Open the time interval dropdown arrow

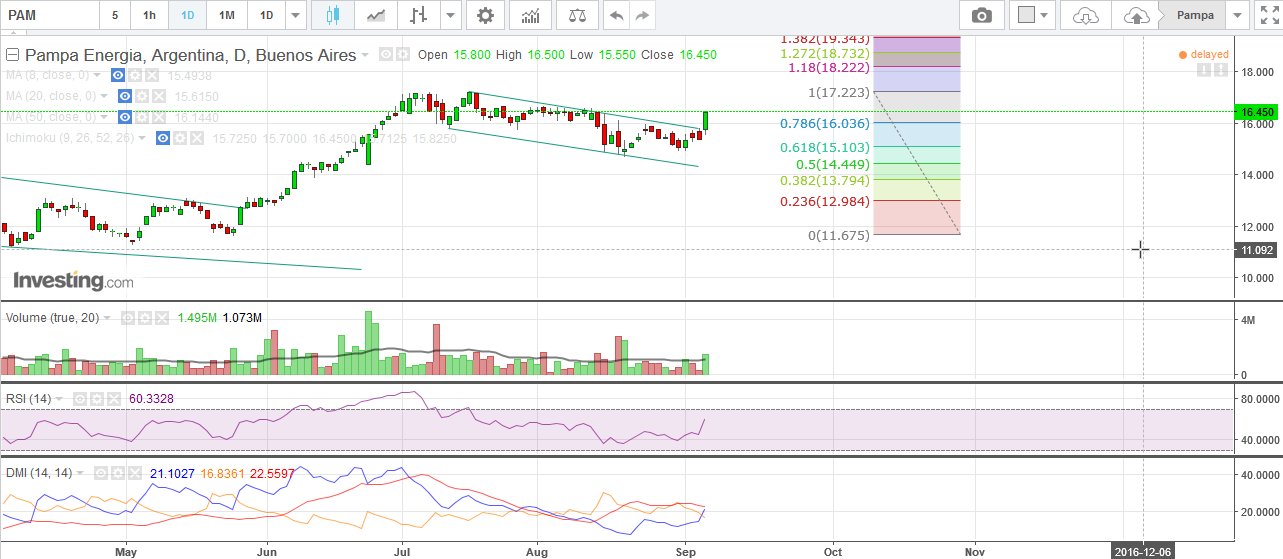295,15
